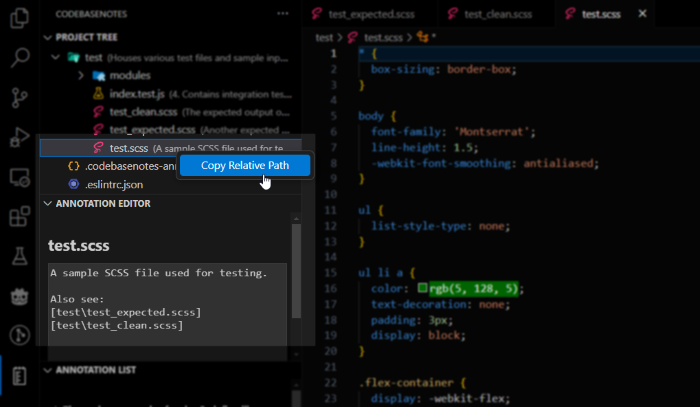Open the Run and Debug view icon
Viewport: 700px width, 407px height.
[20, 137]
